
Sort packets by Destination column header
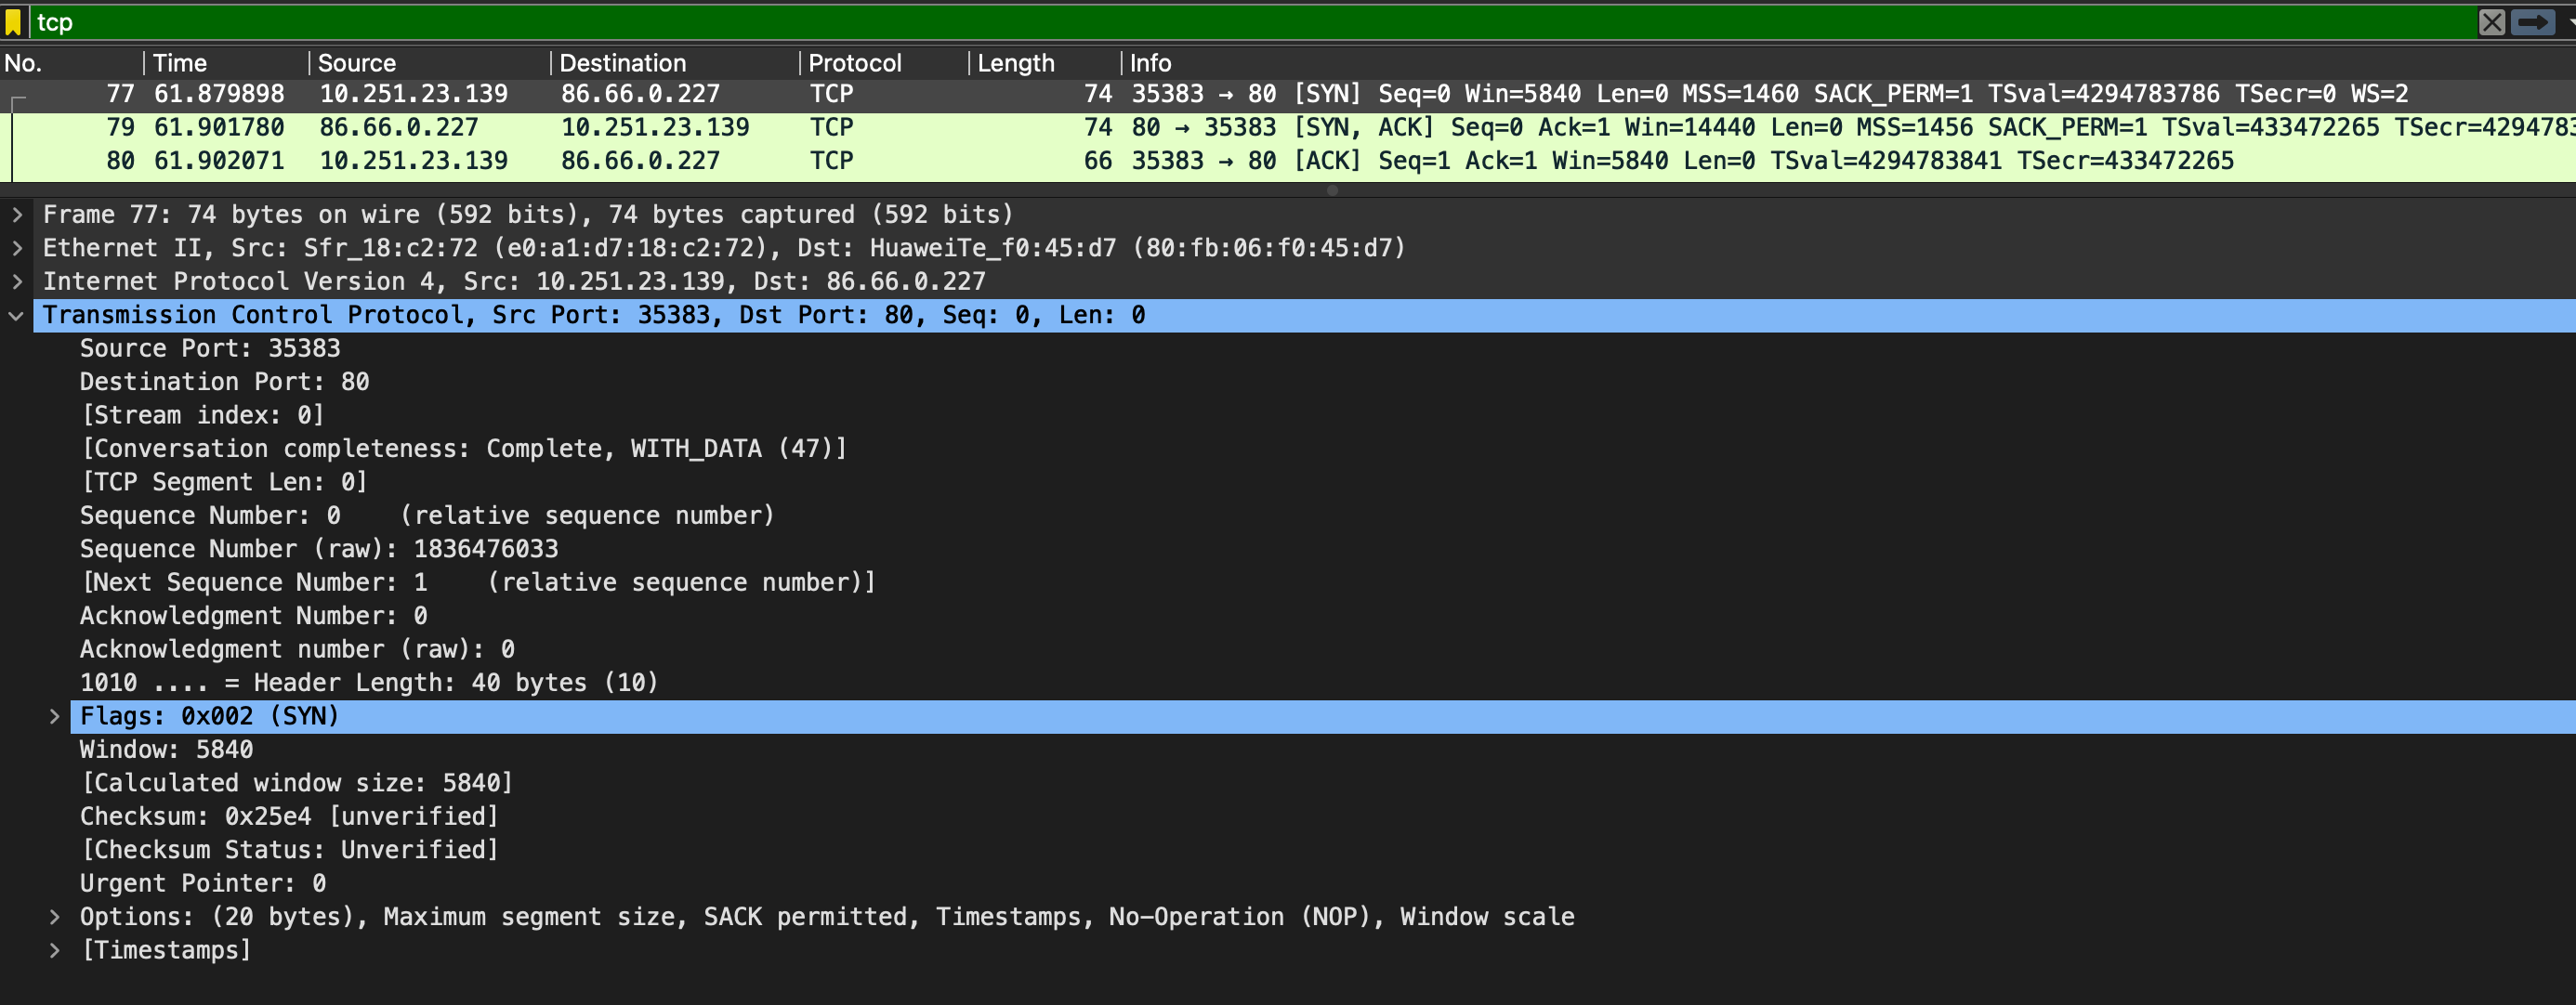tap(675, 63)
